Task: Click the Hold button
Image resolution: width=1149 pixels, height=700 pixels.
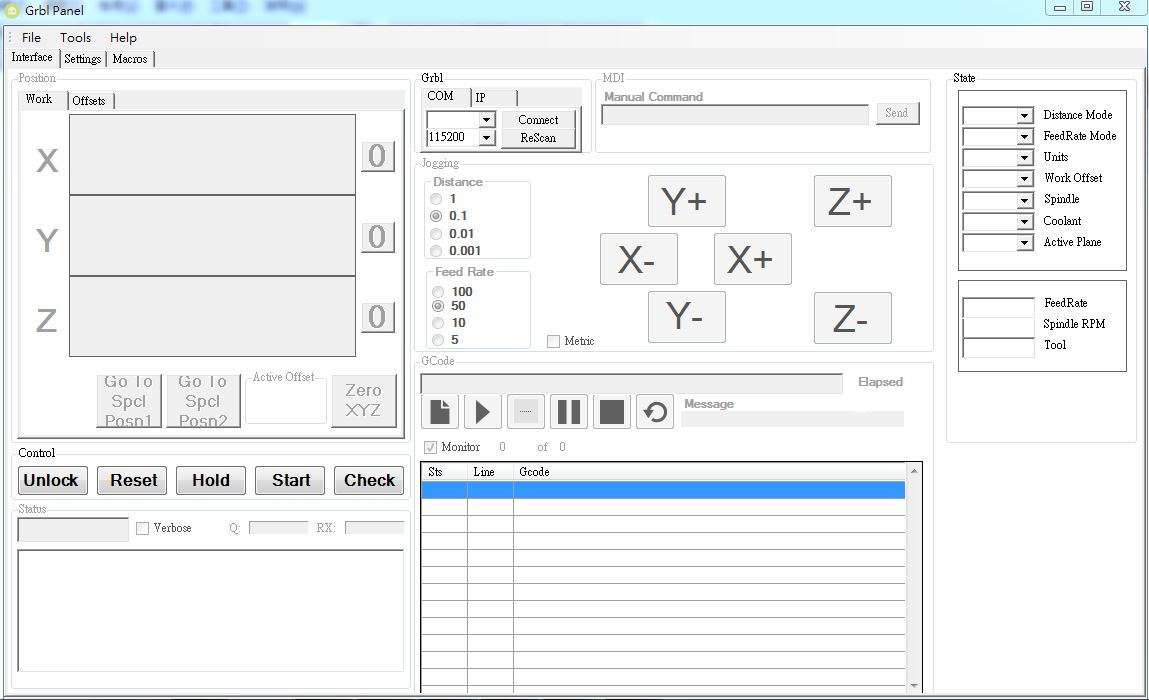Action: point(211,481)
